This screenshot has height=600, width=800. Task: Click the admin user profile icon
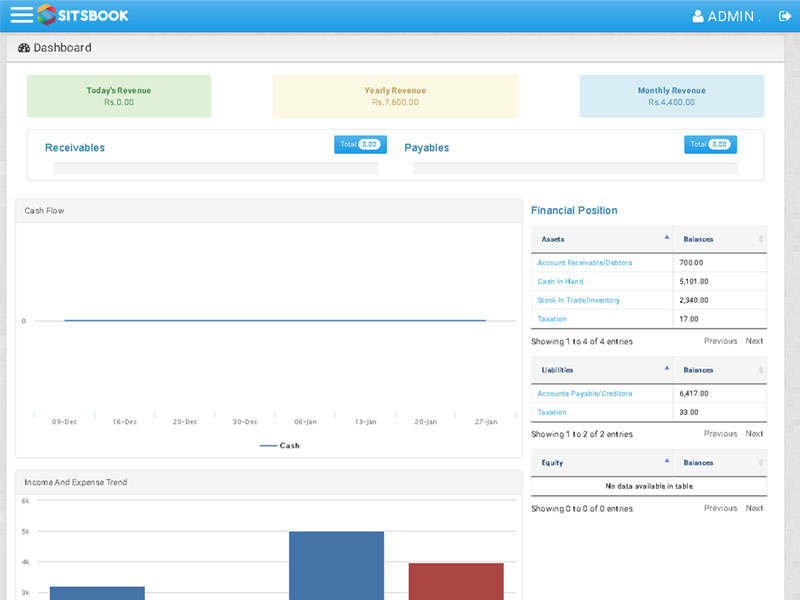tap(698, 16)
